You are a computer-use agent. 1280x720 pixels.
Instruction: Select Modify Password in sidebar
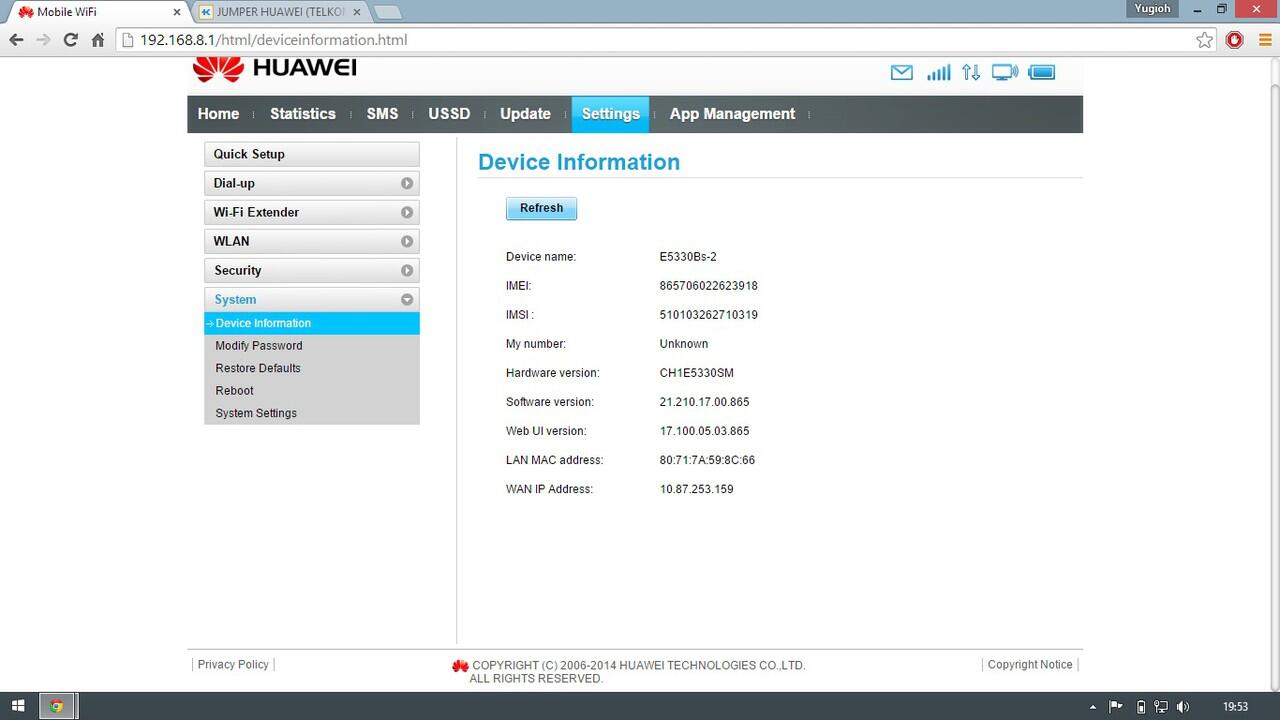tap(259, 346)
